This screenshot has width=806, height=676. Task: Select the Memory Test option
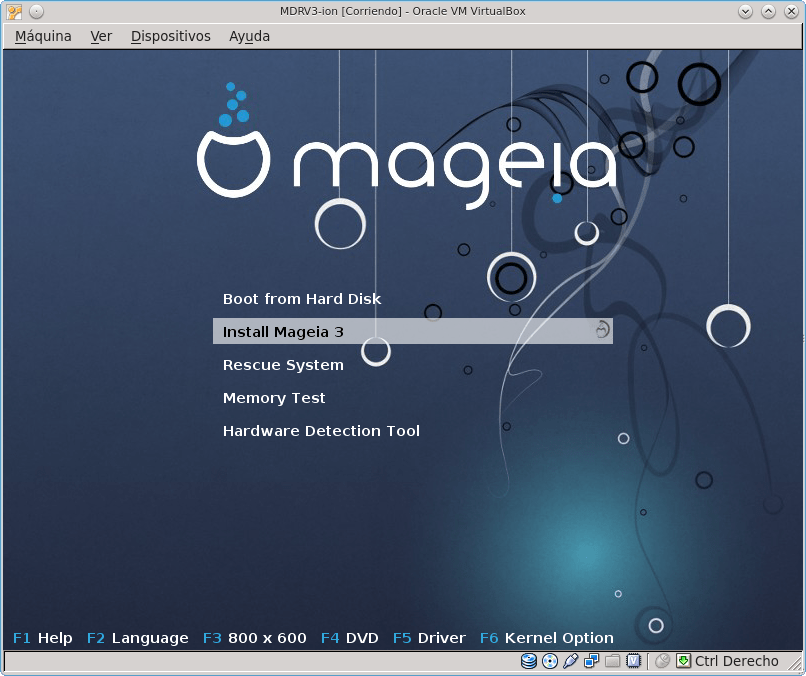tap(274, 398)
